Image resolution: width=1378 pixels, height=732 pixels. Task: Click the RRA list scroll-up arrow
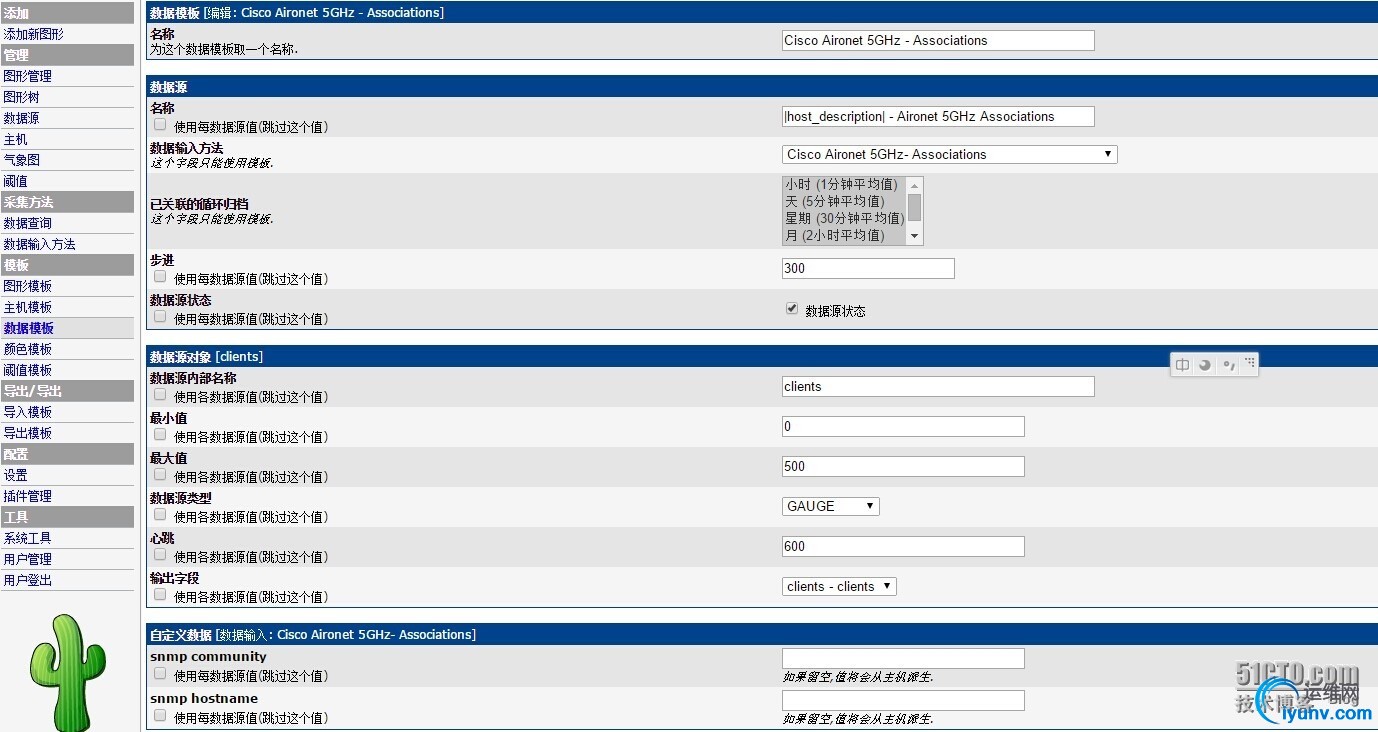(x=914, y=185)
